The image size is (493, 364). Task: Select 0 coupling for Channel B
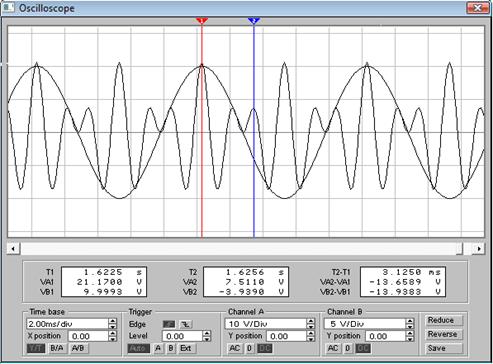(x=347, y=349)
